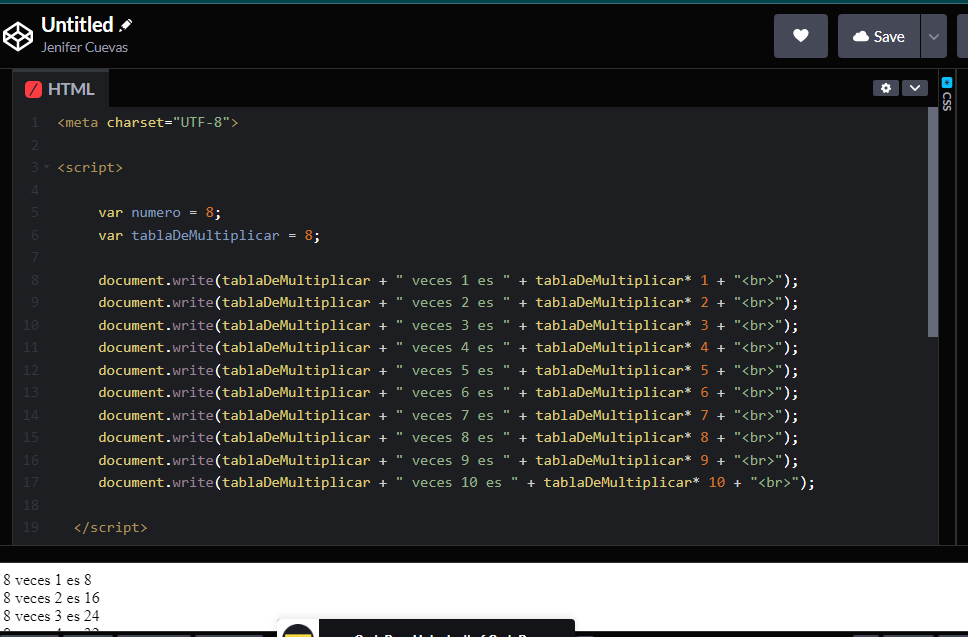Click code line with 'veces 5 es'
Viewport: 968px width, 637px height.
(448, 370)
